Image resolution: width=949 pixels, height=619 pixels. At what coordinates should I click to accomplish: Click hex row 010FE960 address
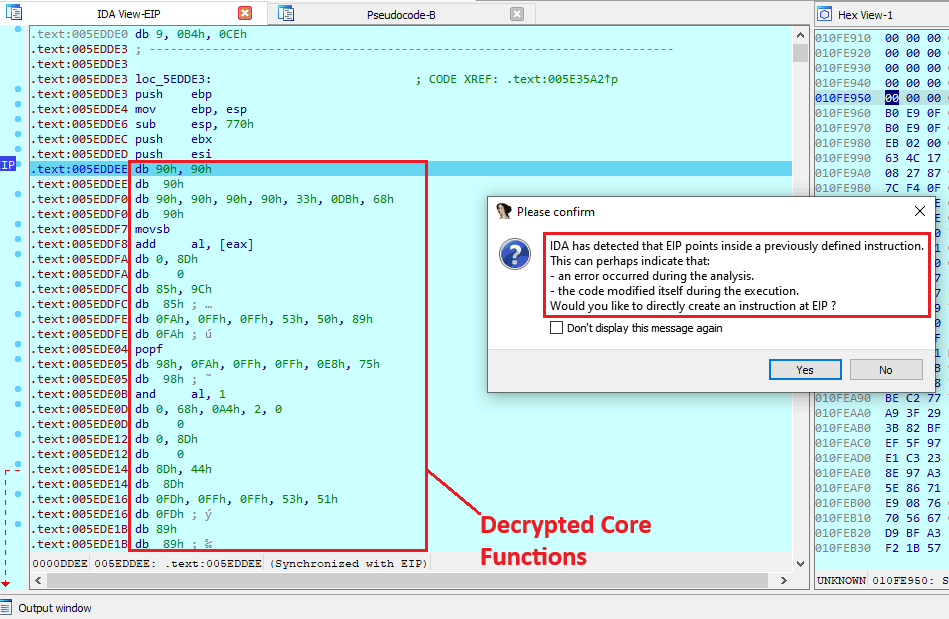coord(842,113)
